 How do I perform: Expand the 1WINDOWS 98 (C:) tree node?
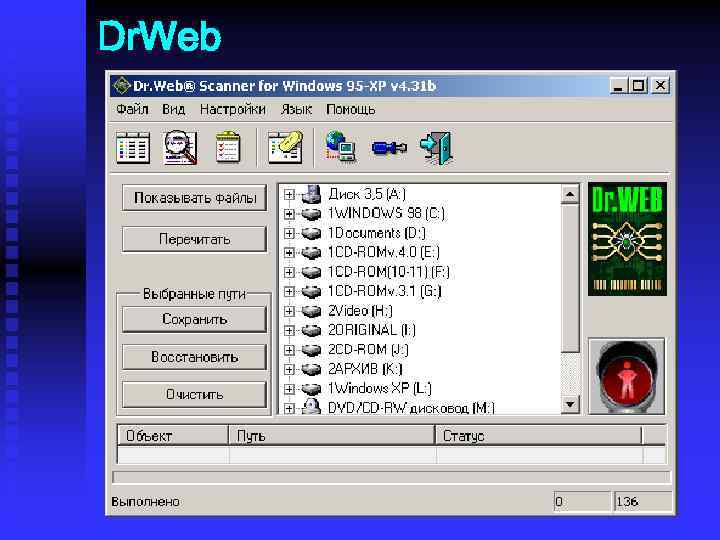coord(289,214)
